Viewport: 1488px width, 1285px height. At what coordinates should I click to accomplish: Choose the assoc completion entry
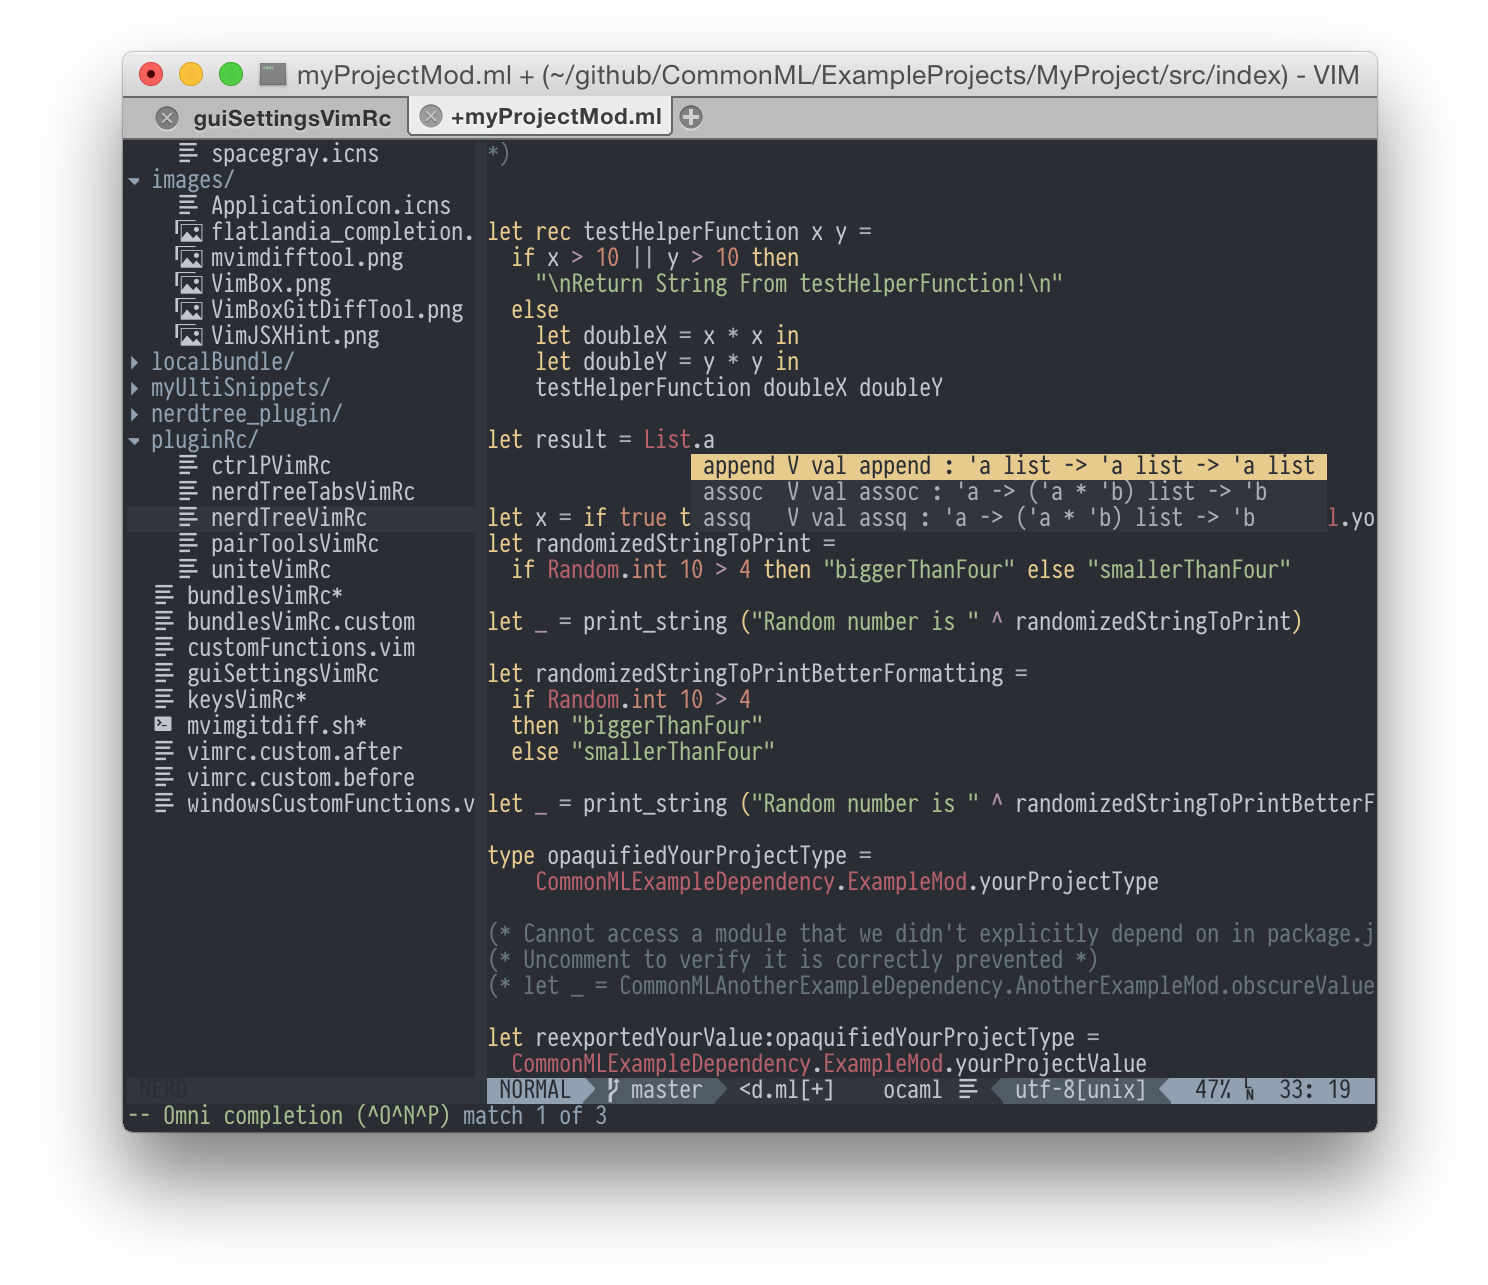[x=1009, y=492]
